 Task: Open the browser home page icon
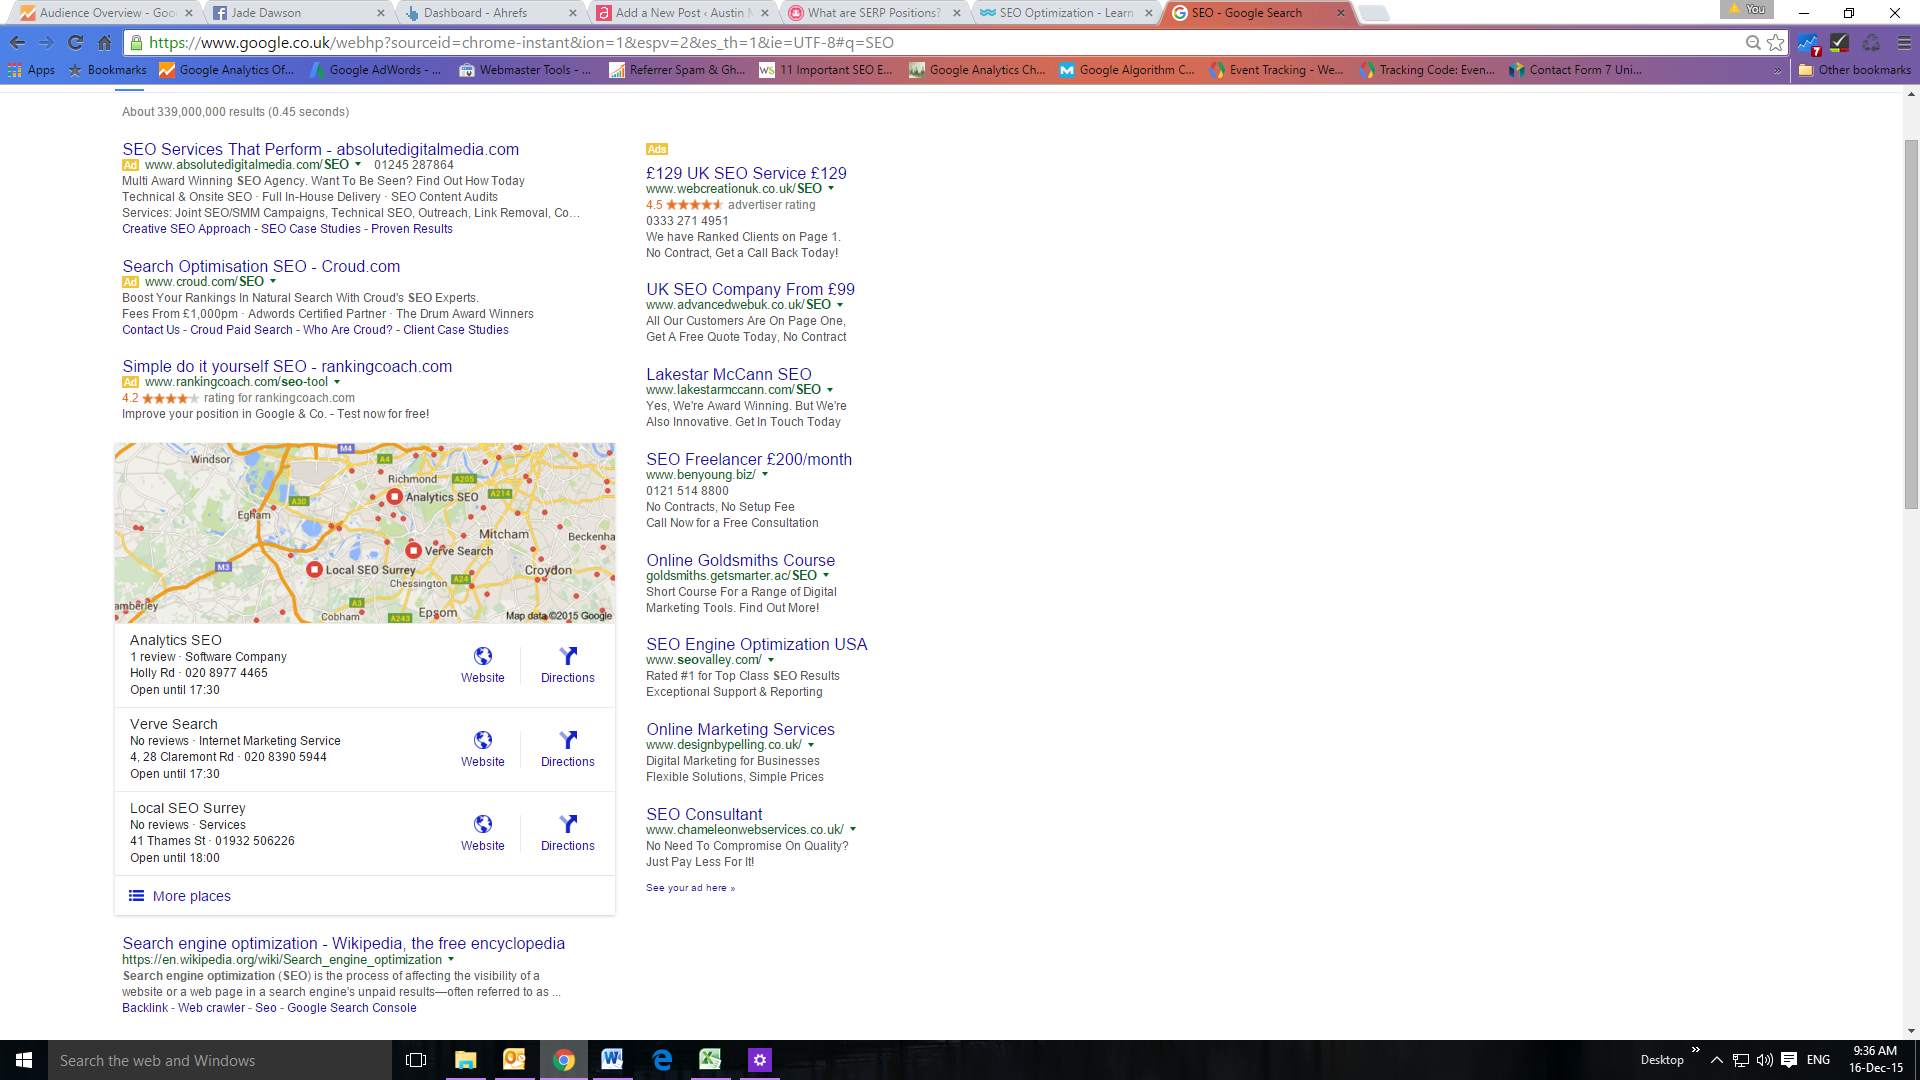[x=104, y=43]
